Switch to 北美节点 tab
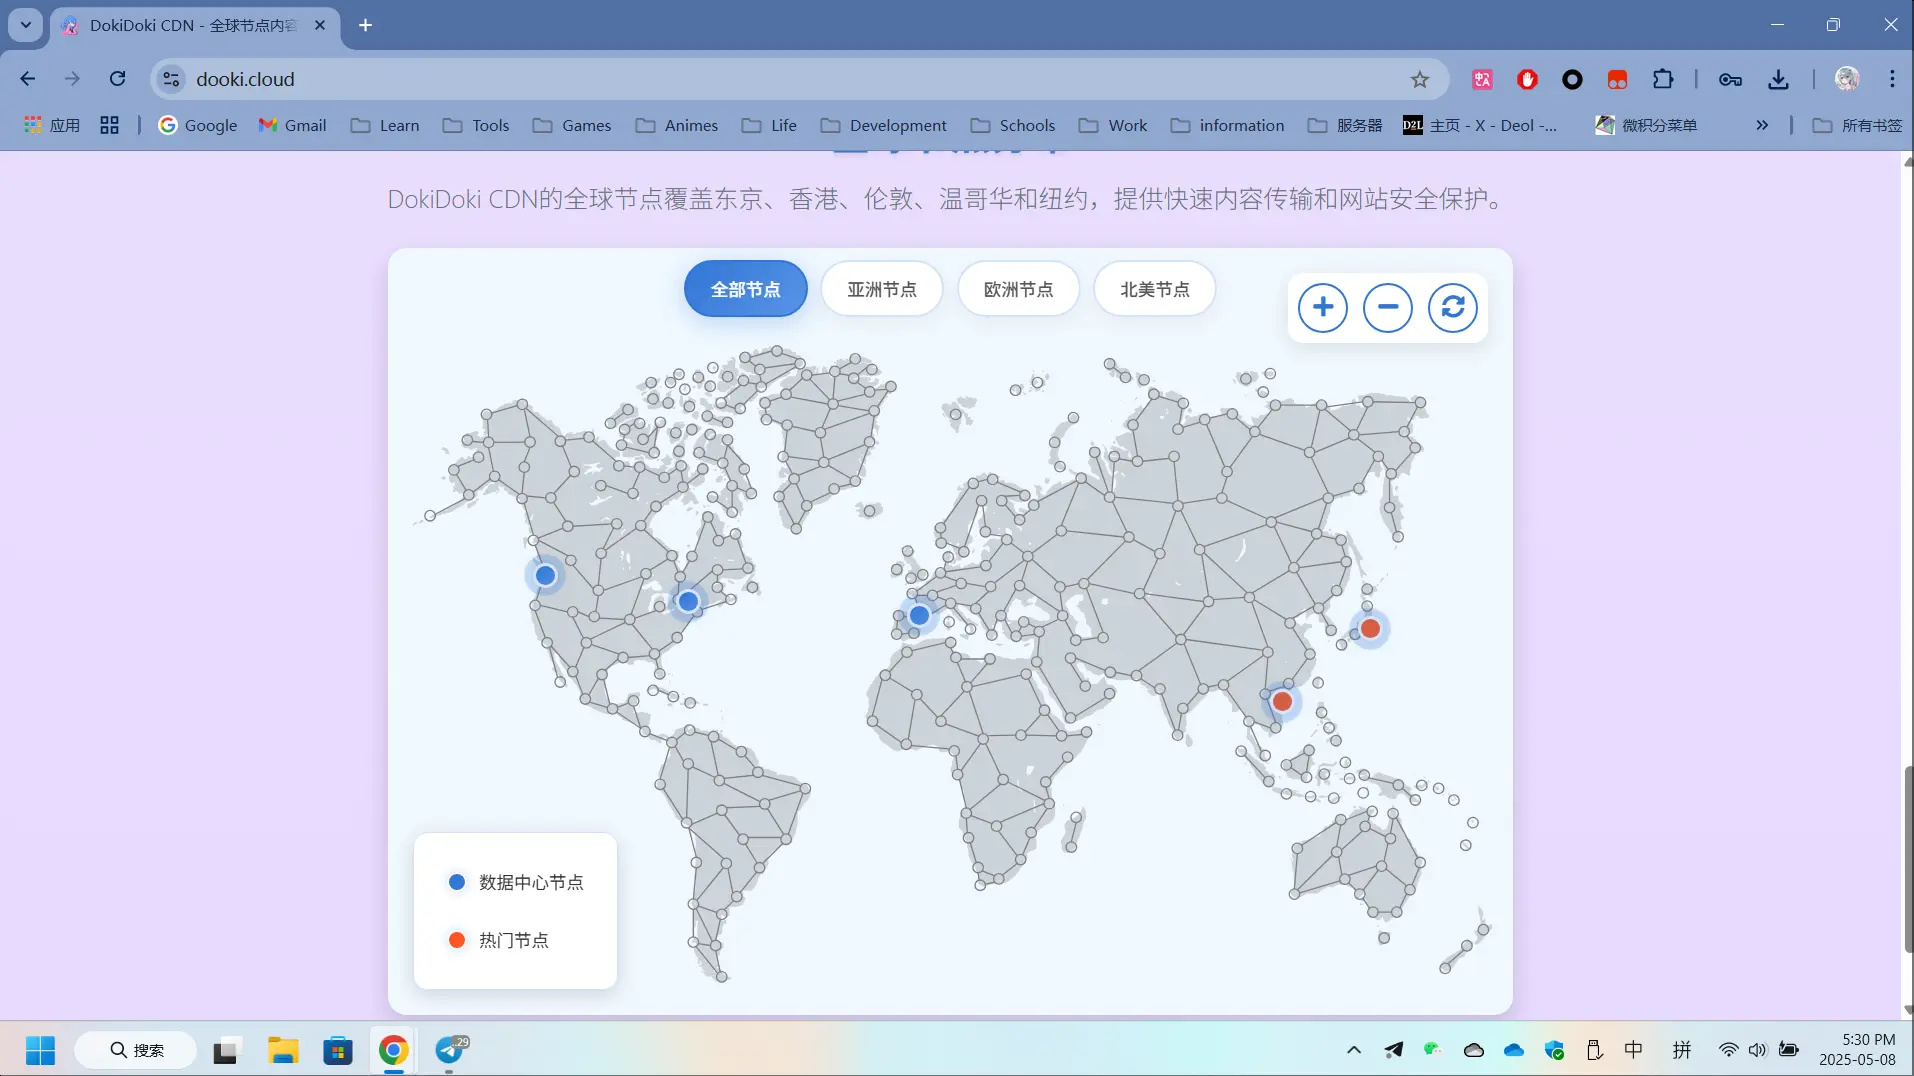Viewport: 1914px width, 1076px height. [1155, 289]
